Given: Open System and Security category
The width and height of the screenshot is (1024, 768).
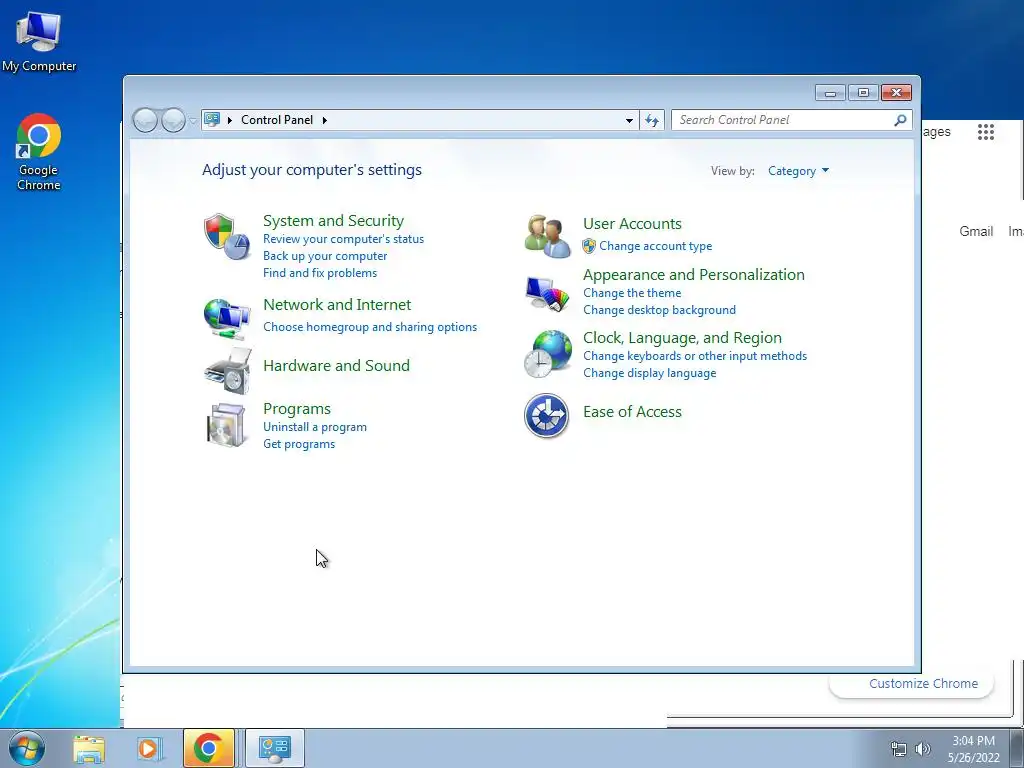Looking at the screenshot, I should [x=333, y=221].
